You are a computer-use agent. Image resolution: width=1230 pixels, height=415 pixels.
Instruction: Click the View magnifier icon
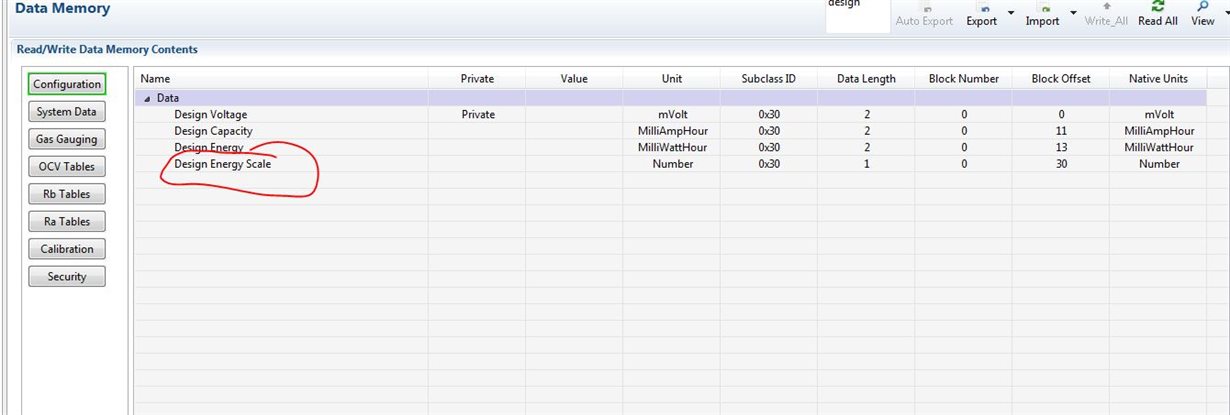1203,6
